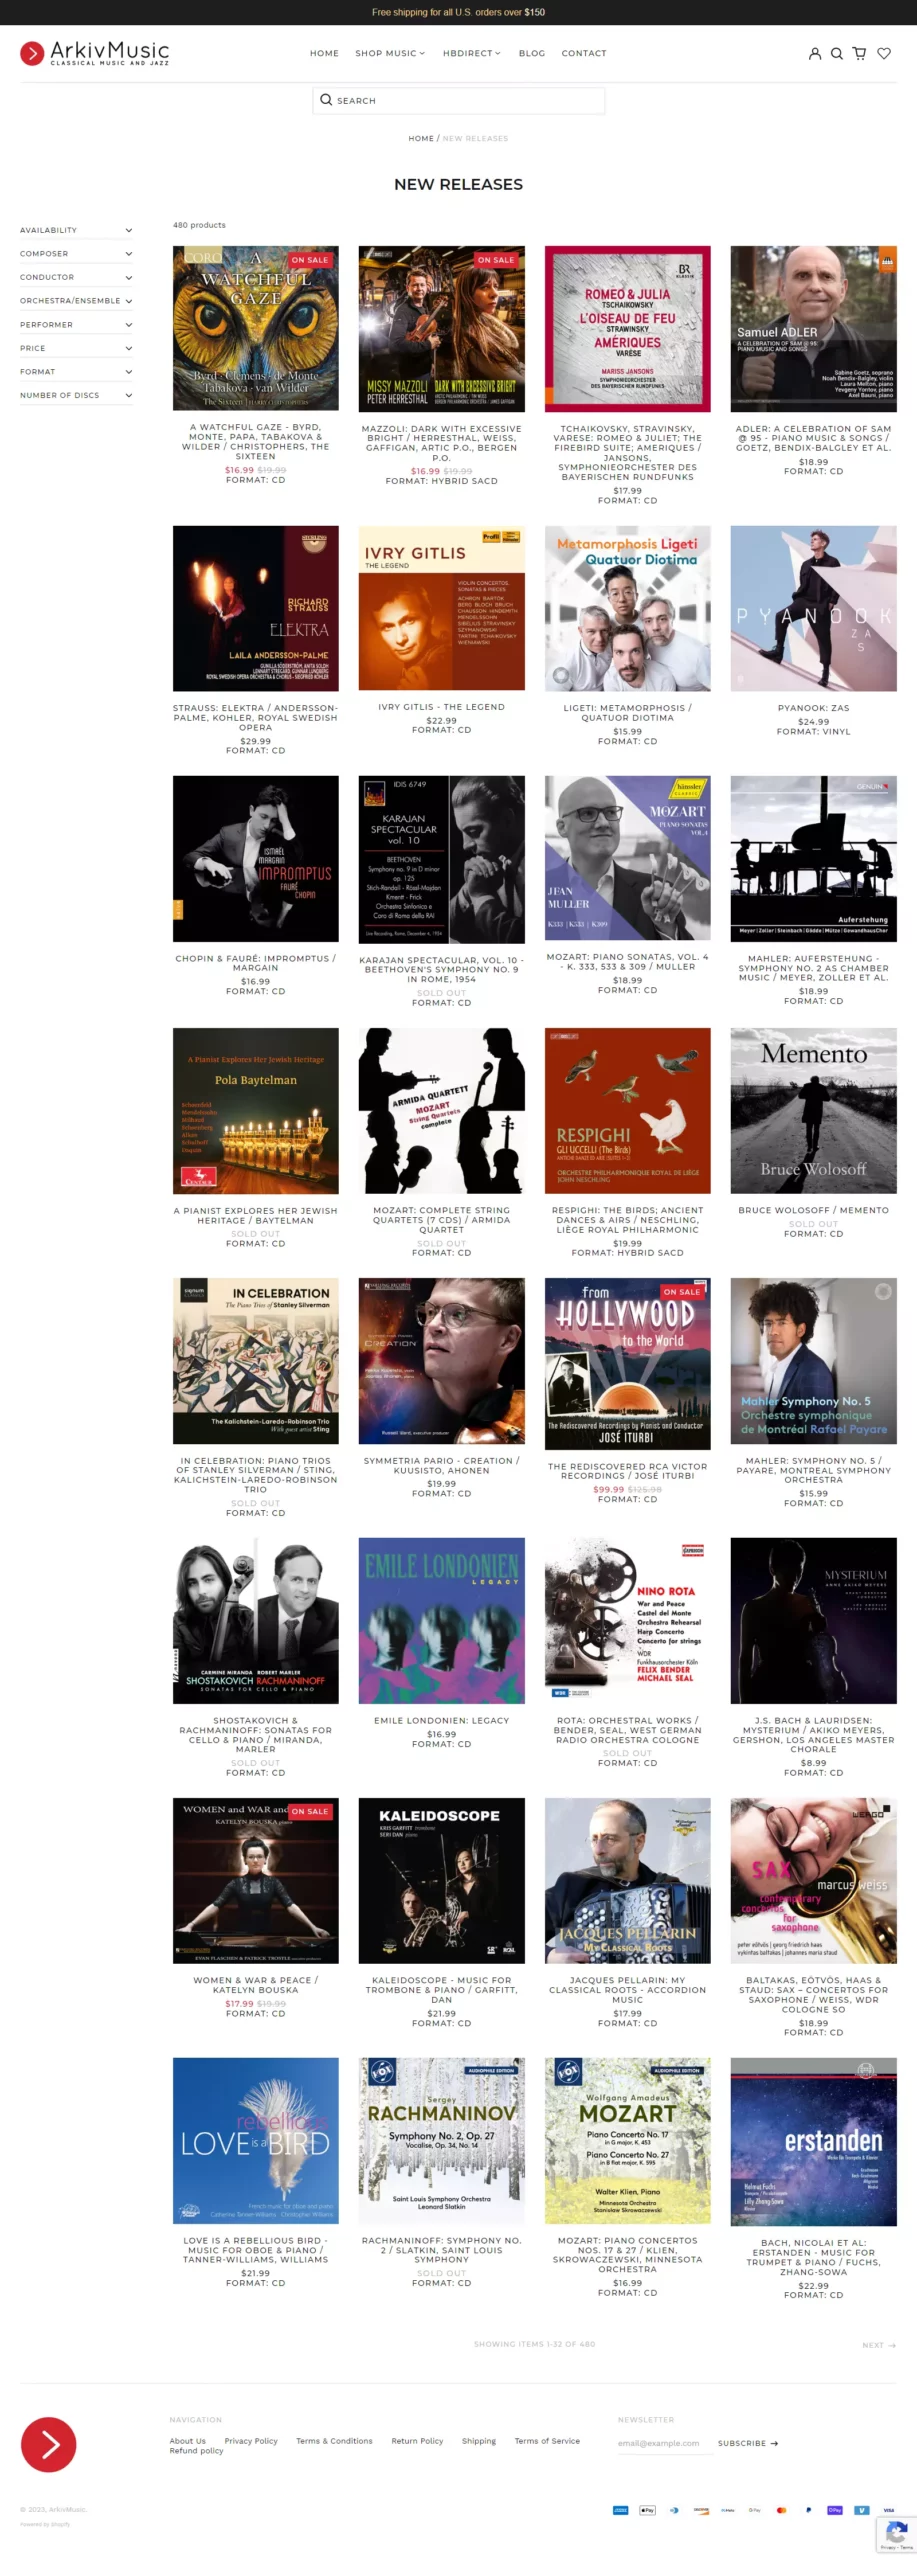The image size is (917, 2560).
Task: Open the Contact menu item
Action: pos(584,54)
